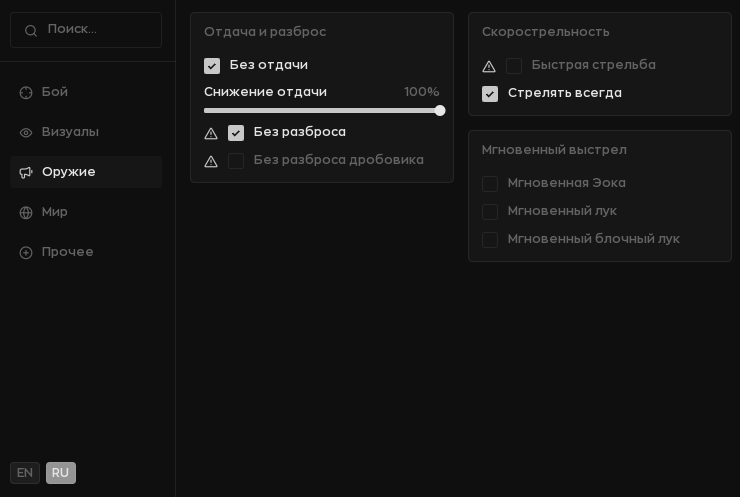Click warning triangle next to Без разброса
This screenshot has width=740, height=497.
[211, 134]
